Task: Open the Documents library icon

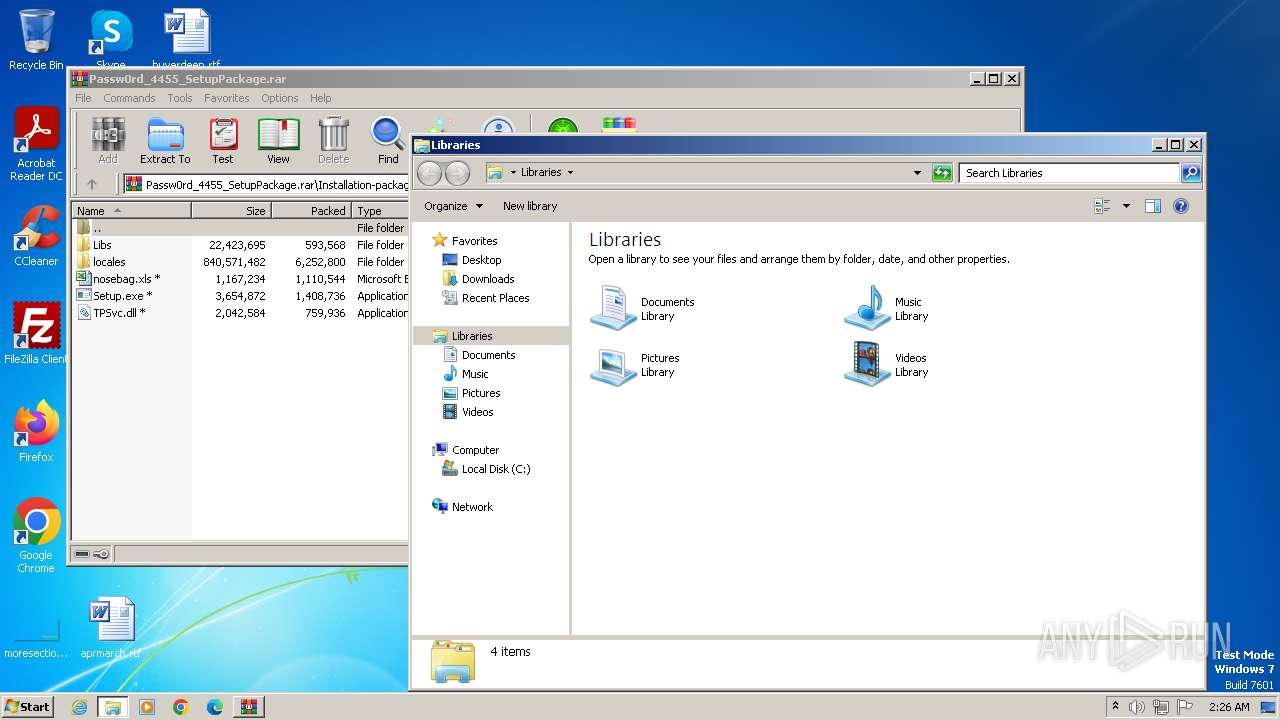Action: coord(613,308)
